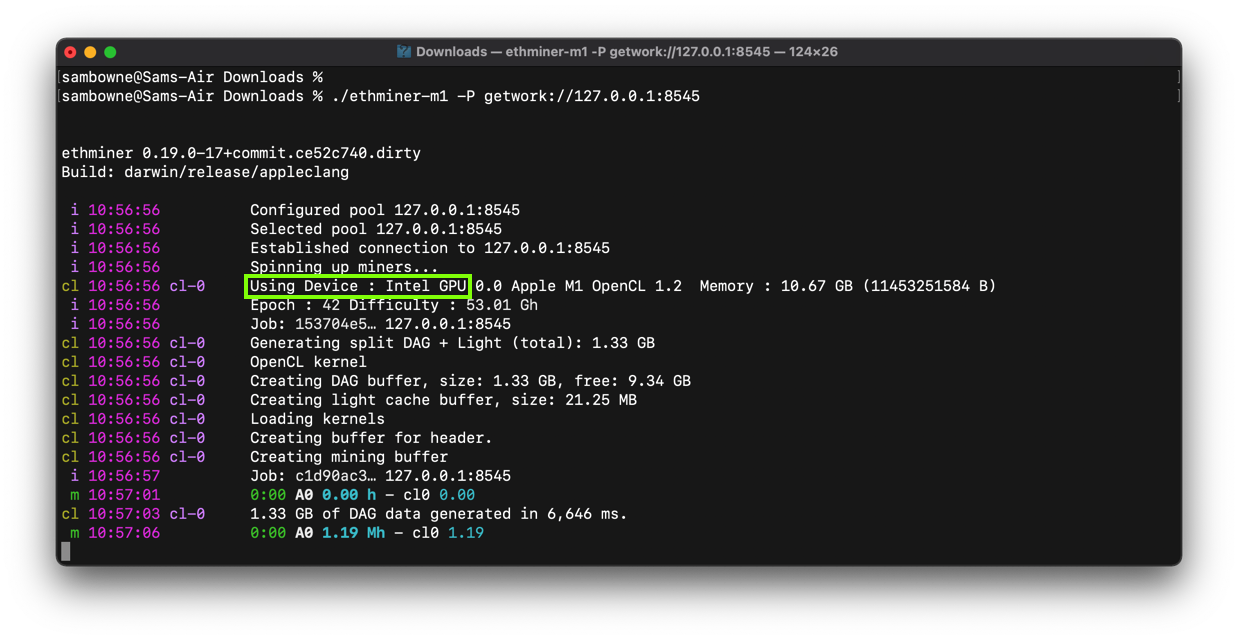Click the folder icon in the title bar
This screenshot has height=640, width=1238.
404,52
